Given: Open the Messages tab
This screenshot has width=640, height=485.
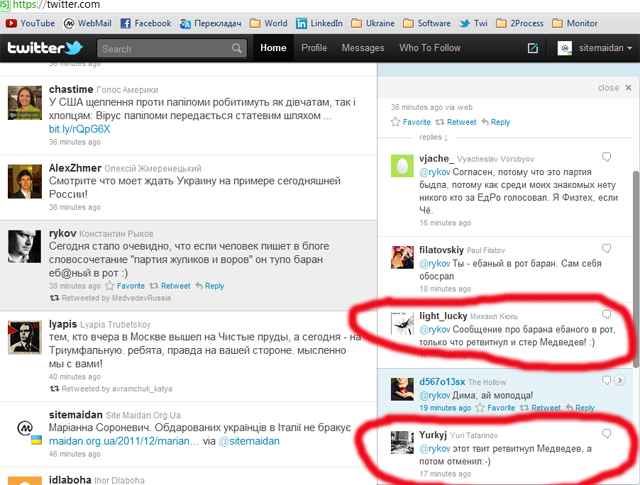Looking at the screenshot, I should [363, 48].
